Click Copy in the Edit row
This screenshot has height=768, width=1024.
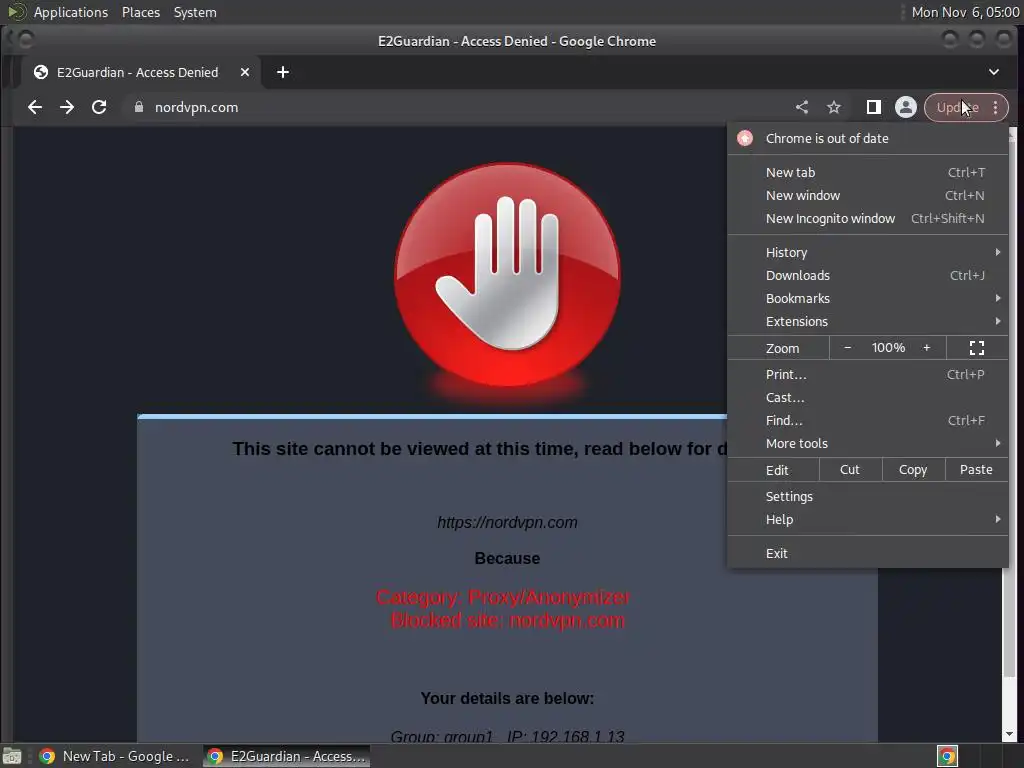pyautogui.click(x=913, y=470)
